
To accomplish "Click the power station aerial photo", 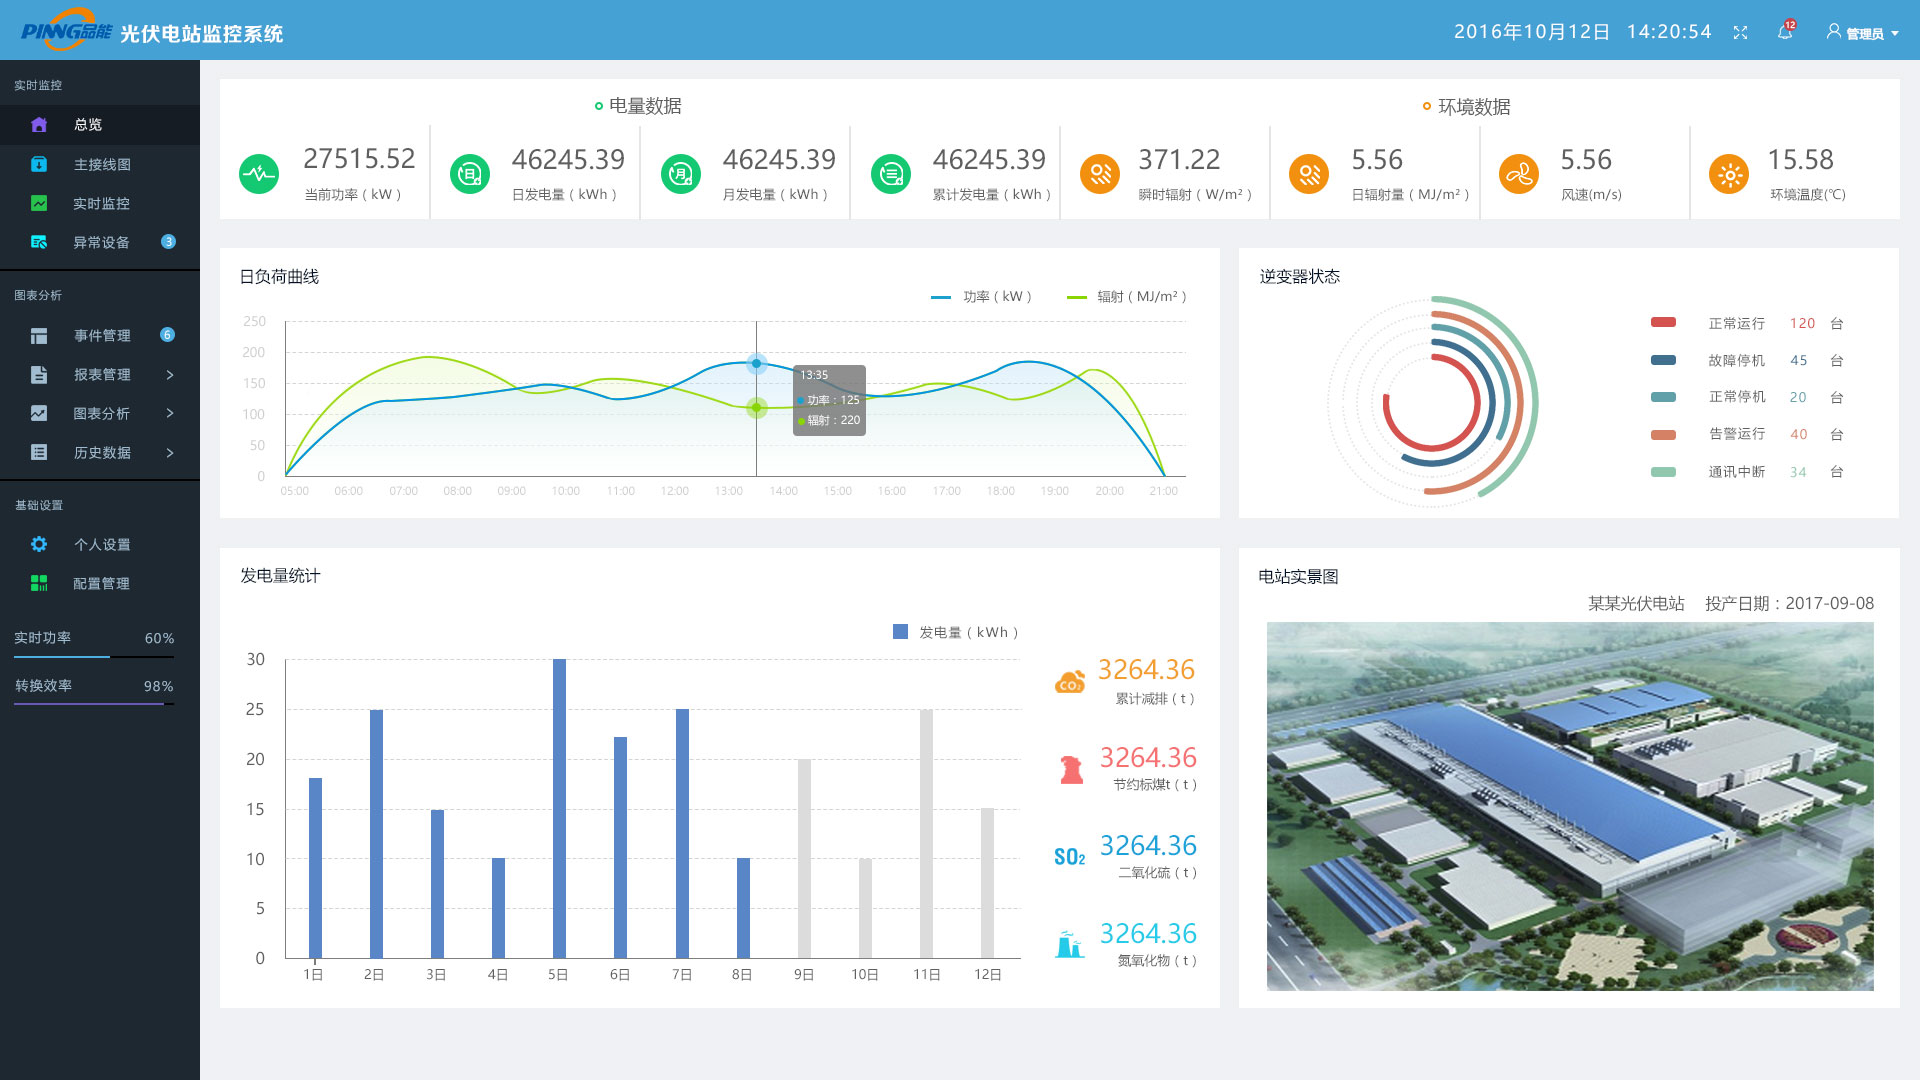I will point(1570,806).
